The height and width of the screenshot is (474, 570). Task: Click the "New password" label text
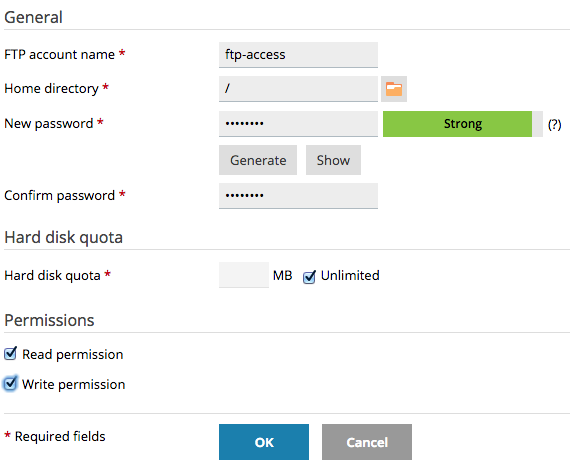(49, 124)
